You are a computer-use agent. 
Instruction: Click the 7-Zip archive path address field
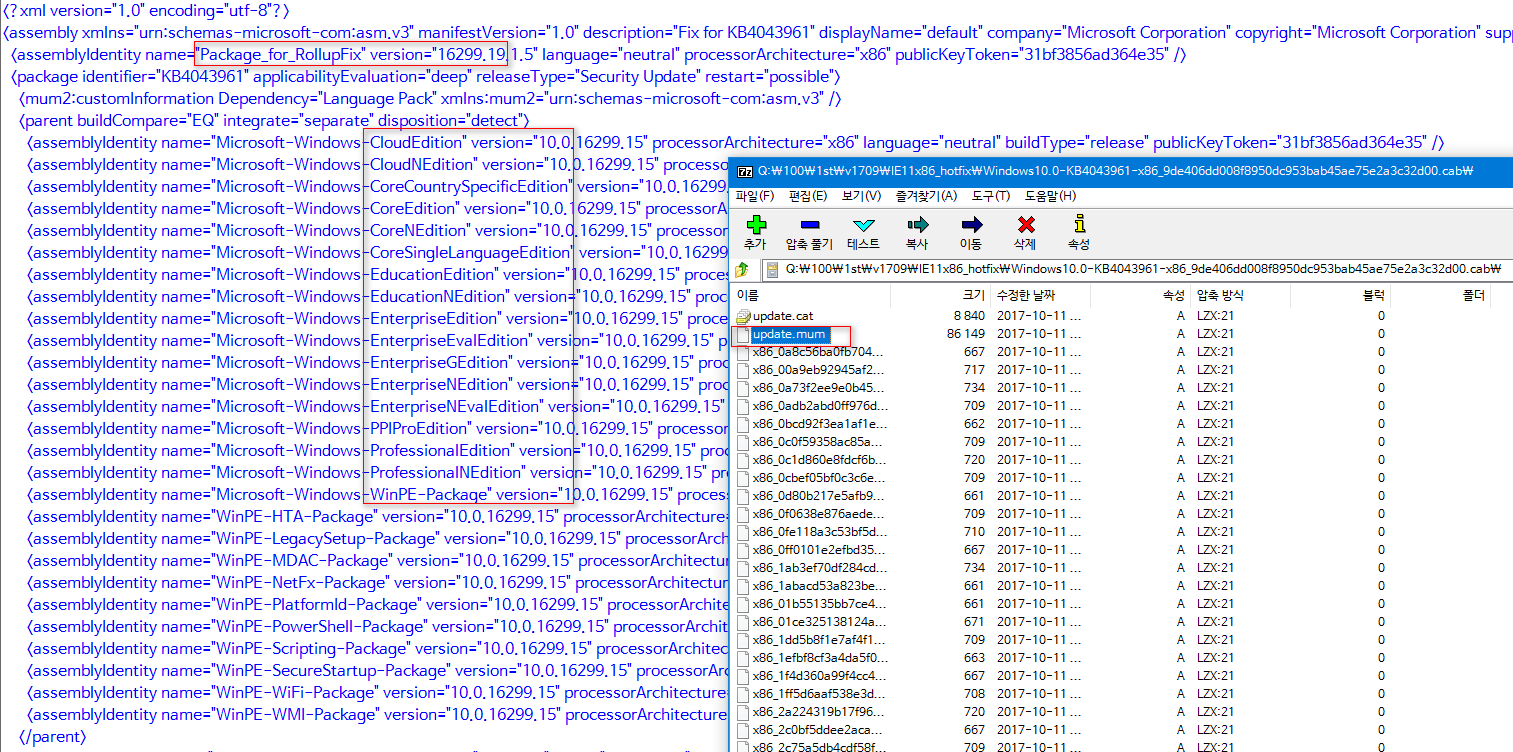click(x=1137, y=269)
